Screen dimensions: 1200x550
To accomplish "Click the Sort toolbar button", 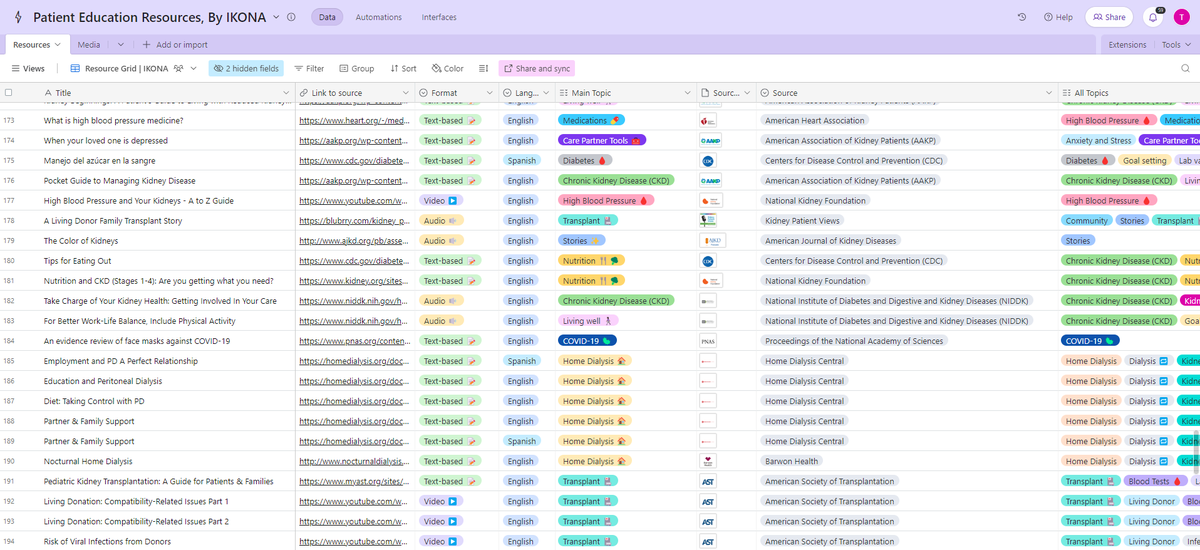I will [403, 68].
